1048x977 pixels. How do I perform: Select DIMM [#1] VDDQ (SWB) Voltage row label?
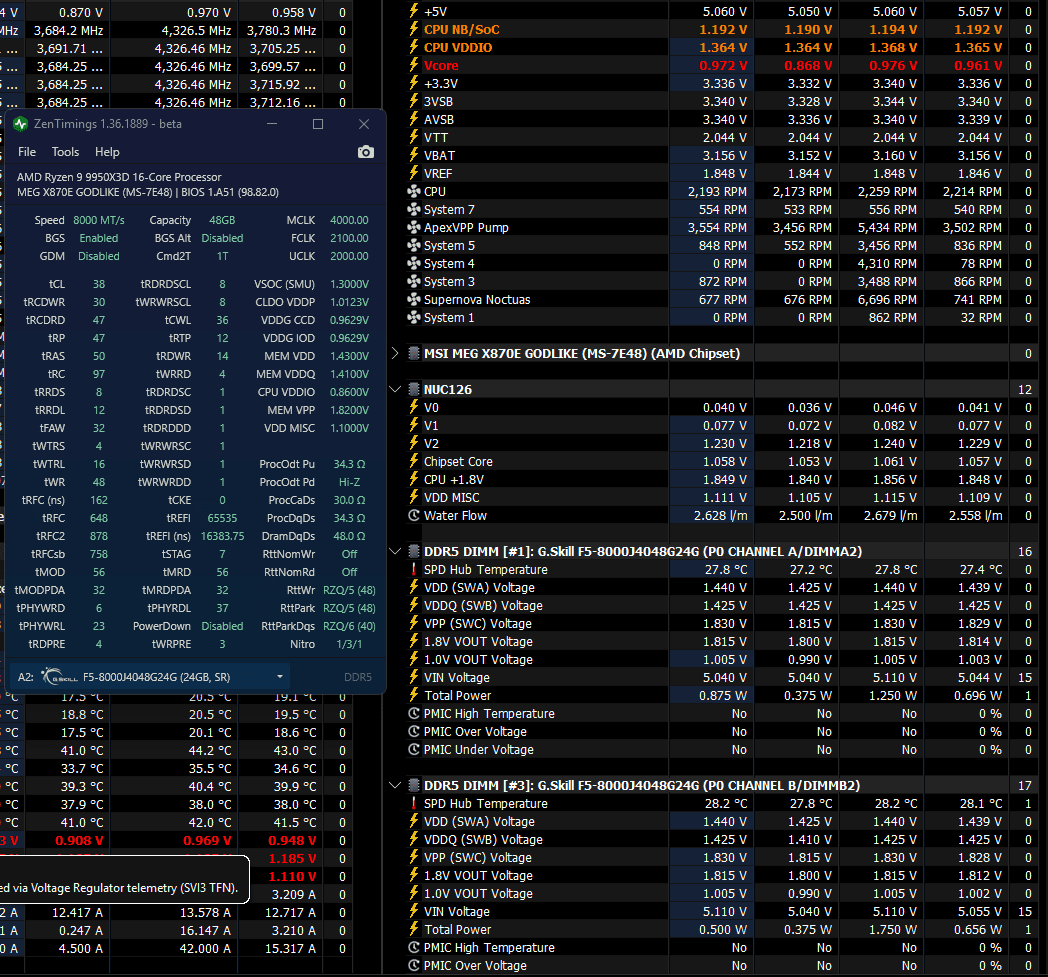click(x=483, y=606)
